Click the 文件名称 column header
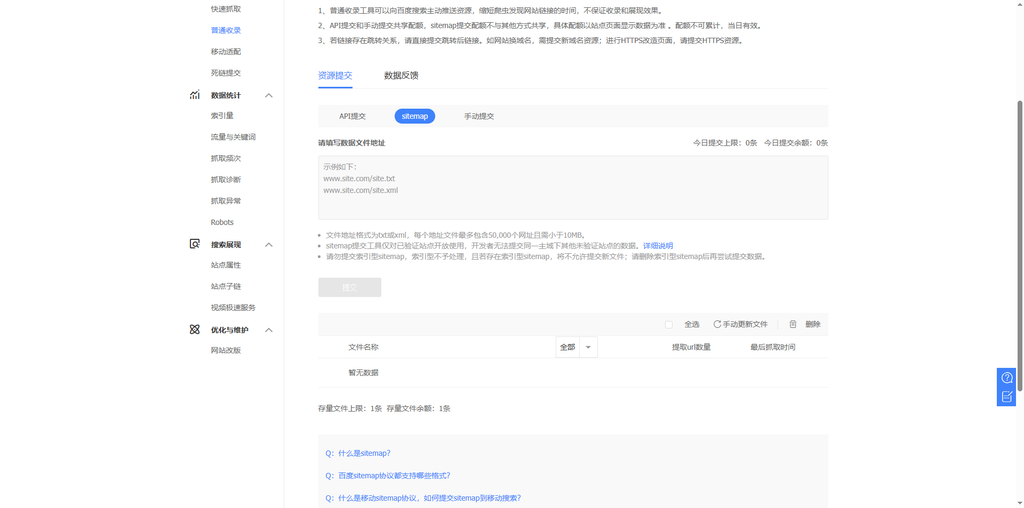The image size is (1024, 508). coord(363,347)
